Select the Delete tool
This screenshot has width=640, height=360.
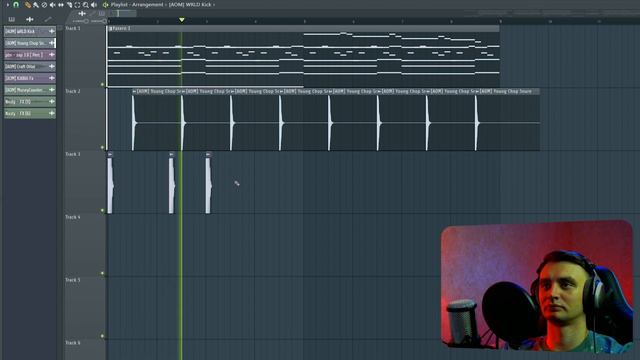(x=44, y=5)
